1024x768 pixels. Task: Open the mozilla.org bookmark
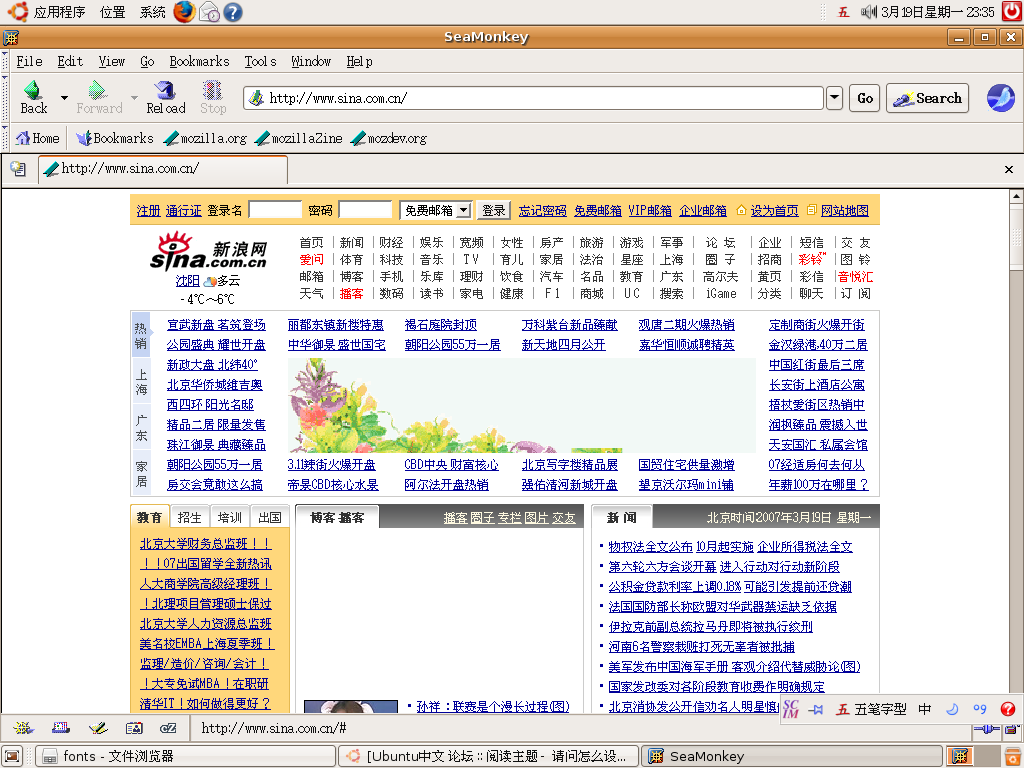(x=205, y=138)
